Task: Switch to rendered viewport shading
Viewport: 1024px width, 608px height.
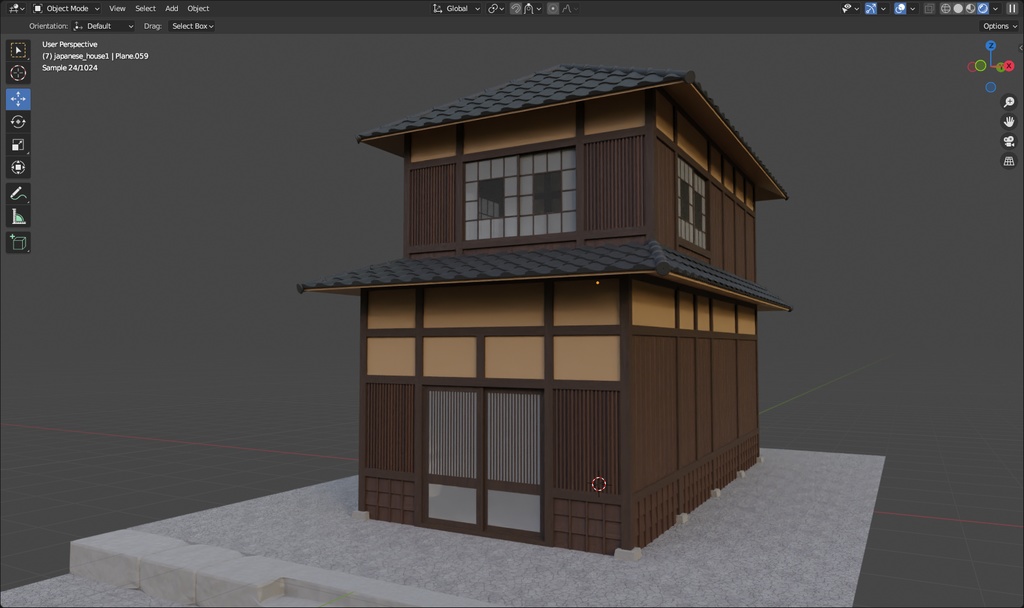Action: click(983, 8)
